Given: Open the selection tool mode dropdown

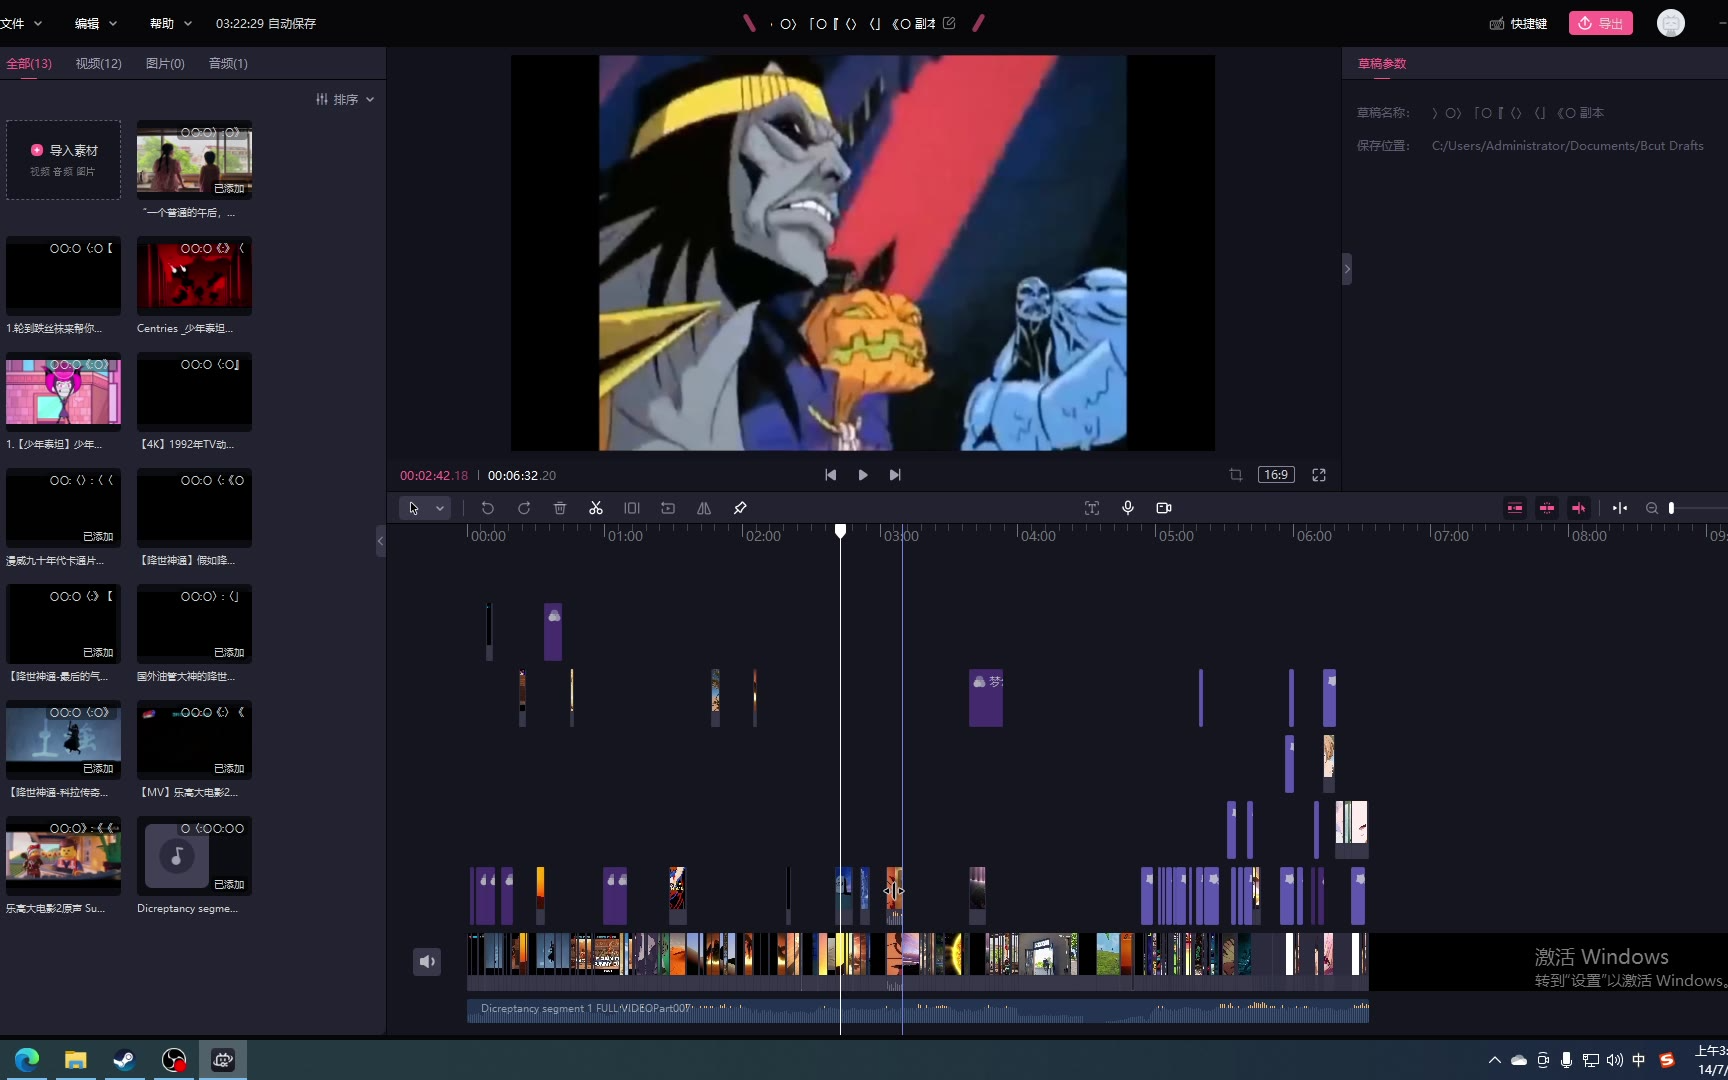Looking at the screenshot, I should 440,508.
